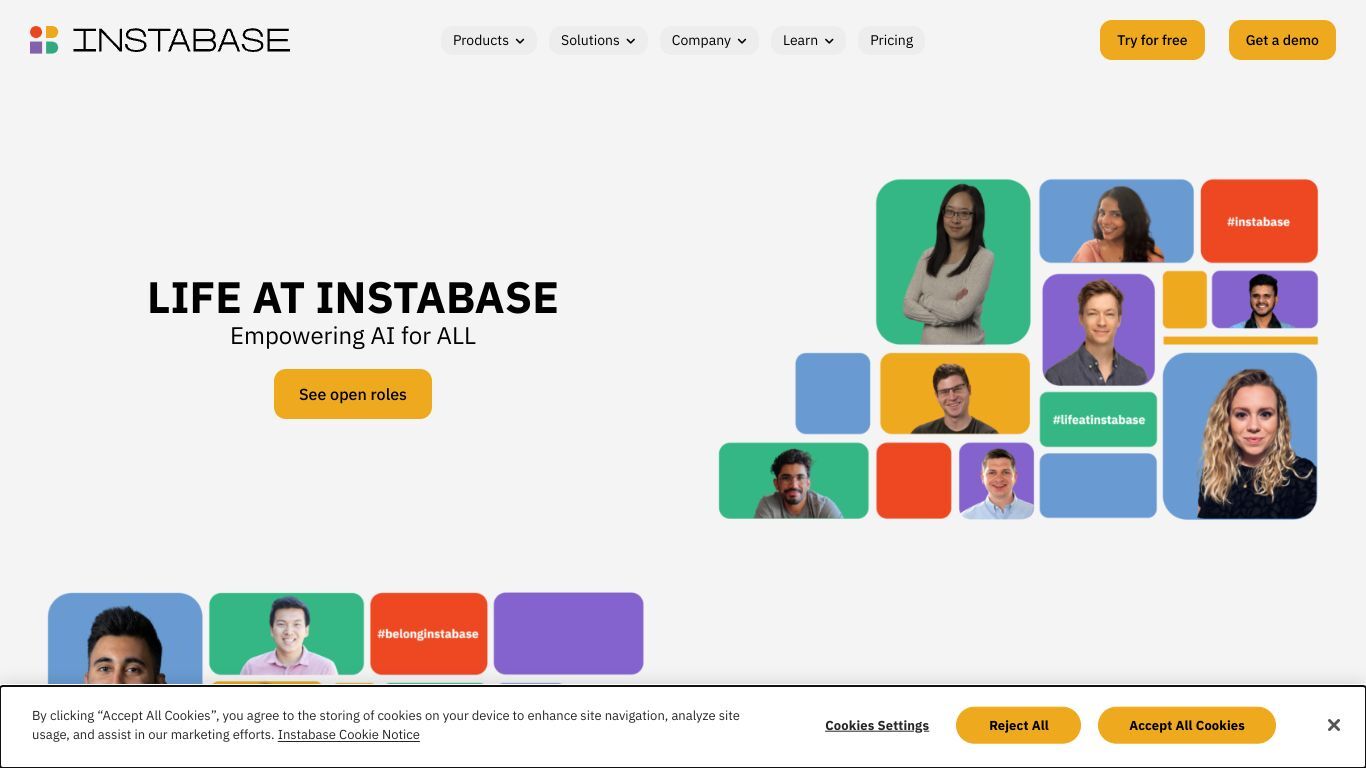Click the man in pink shirt photo
Screen dimensions: 1366x768
286,634
